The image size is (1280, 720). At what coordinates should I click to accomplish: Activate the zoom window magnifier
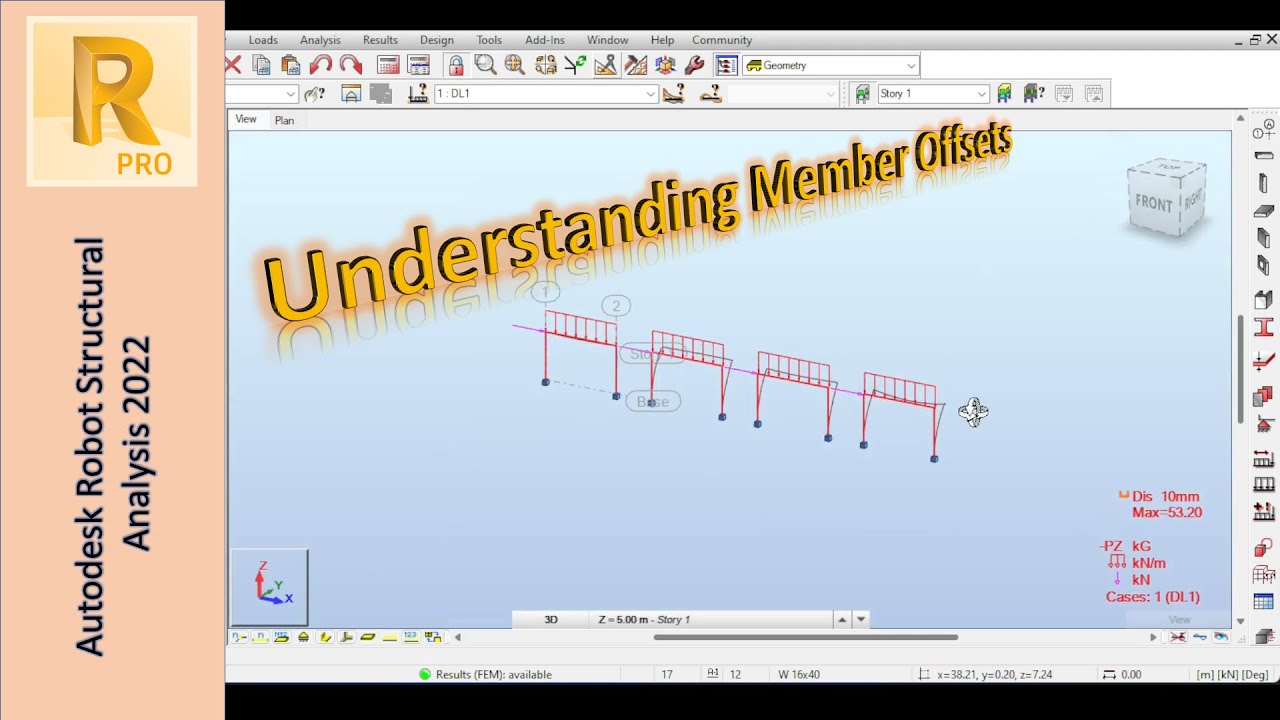(x=486, y=65)
